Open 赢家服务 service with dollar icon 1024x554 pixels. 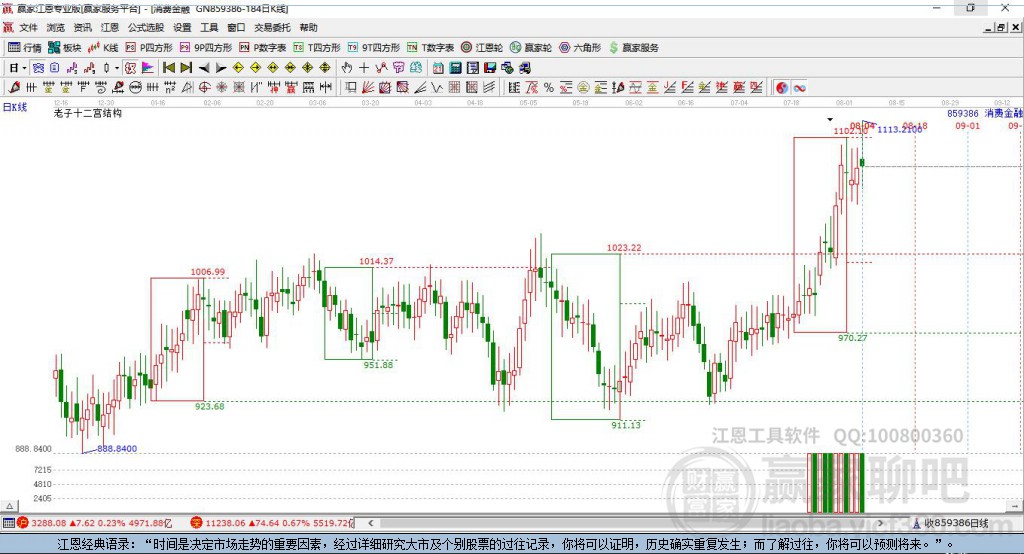tap(634, 48)
